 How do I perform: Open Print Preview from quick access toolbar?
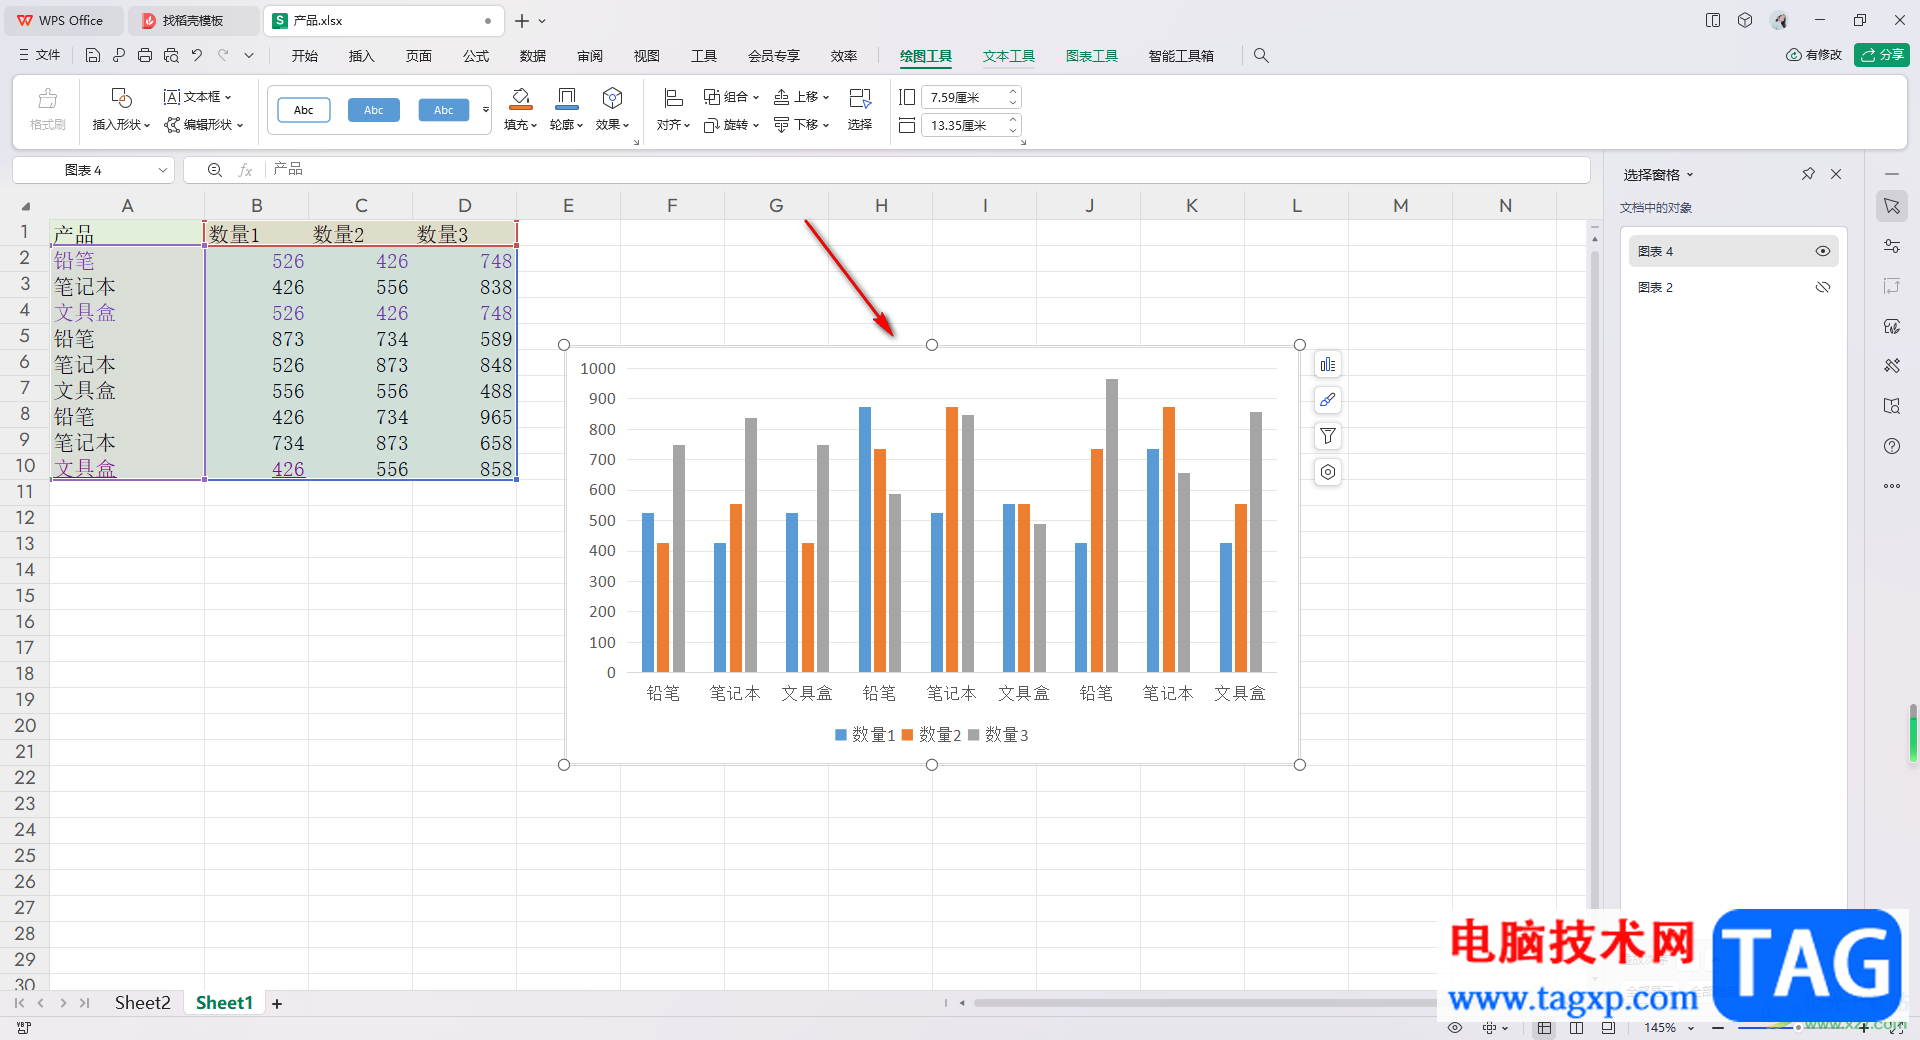[x=171, y=56]
